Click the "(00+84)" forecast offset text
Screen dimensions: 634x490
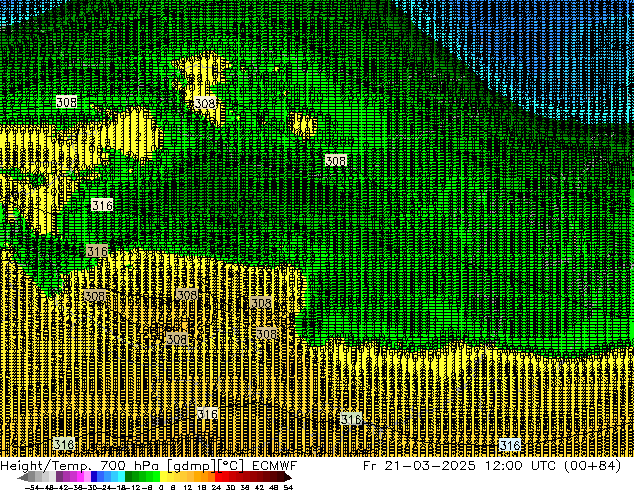click(593, 466)
